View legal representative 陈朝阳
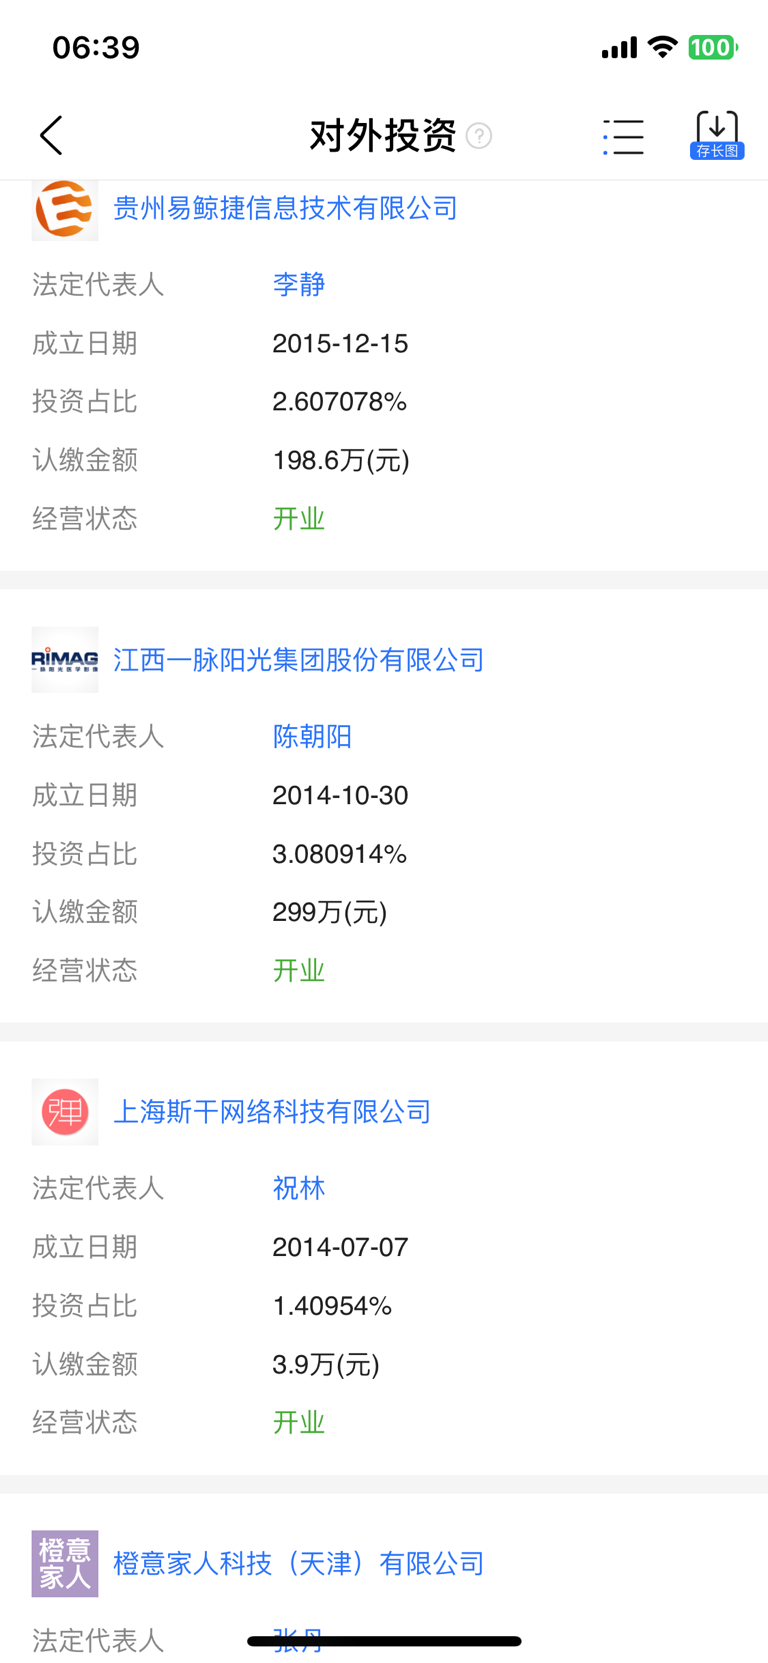 coord(312,737)
